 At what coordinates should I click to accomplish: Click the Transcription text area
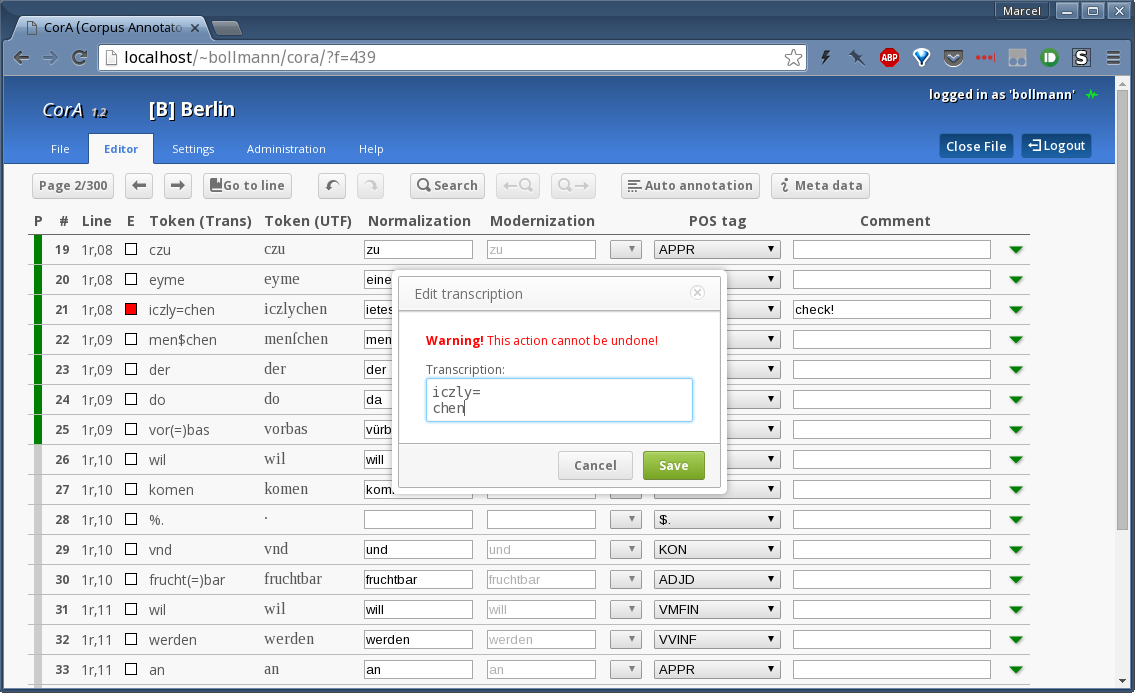[x=559, y=400]
